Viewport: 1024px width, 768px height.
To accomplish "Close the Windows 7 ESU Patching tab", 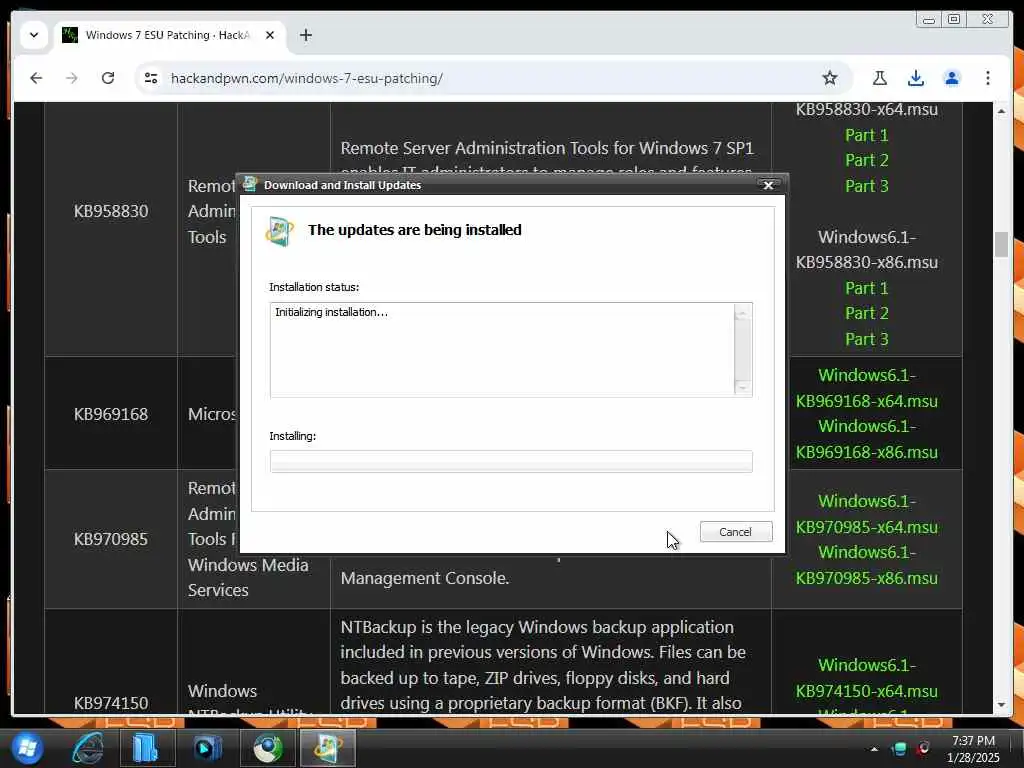I will 270,35.
